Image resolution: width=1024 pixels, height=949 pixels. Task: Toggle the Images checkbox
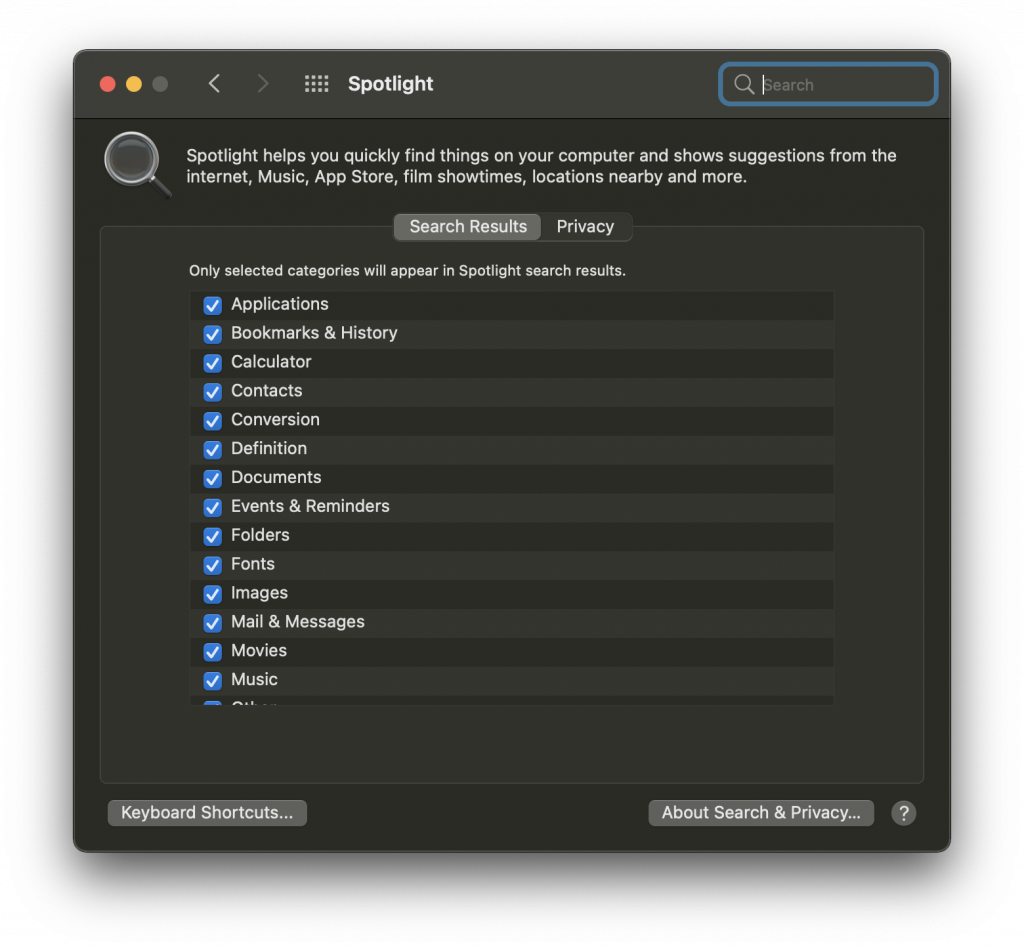pyautogui.click(x=212, y=594)
